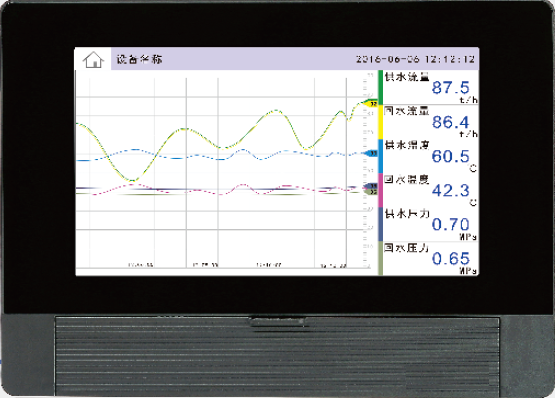Image resolution: width=555 pixels, height=398 pixels.
Task: Click the yellow color bar beside 回水流量
Action: [381, 122]
